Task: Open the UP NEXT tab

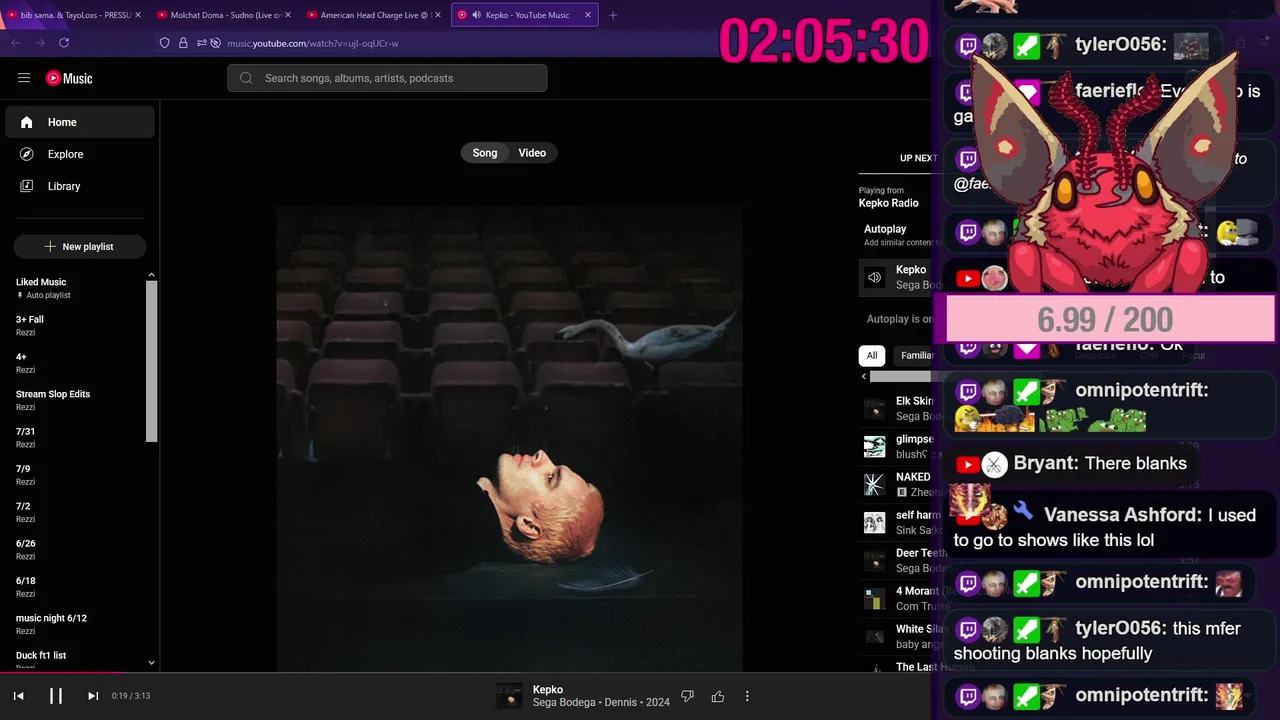Action: 917,158
